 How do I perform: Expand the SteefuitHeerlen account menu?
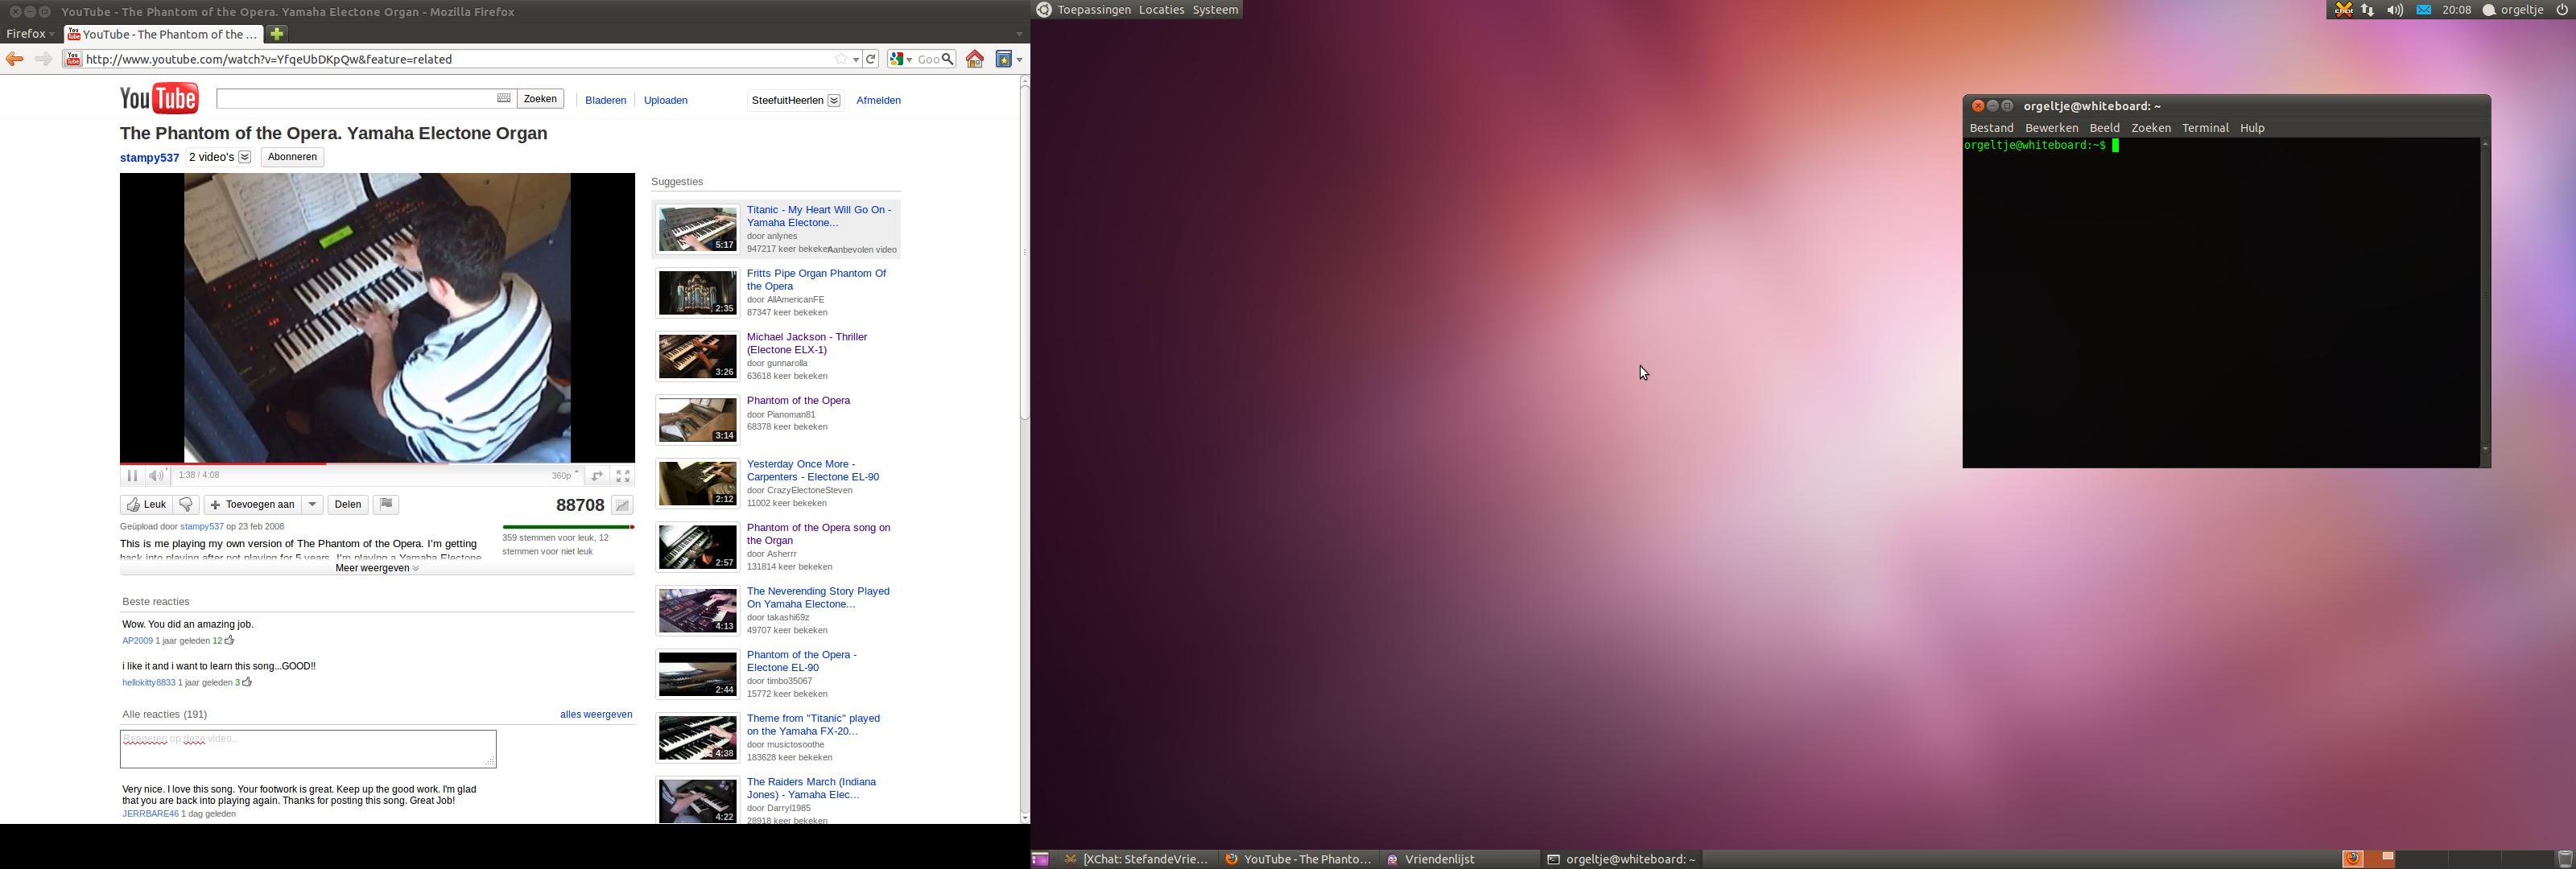[x=834, y=100]
